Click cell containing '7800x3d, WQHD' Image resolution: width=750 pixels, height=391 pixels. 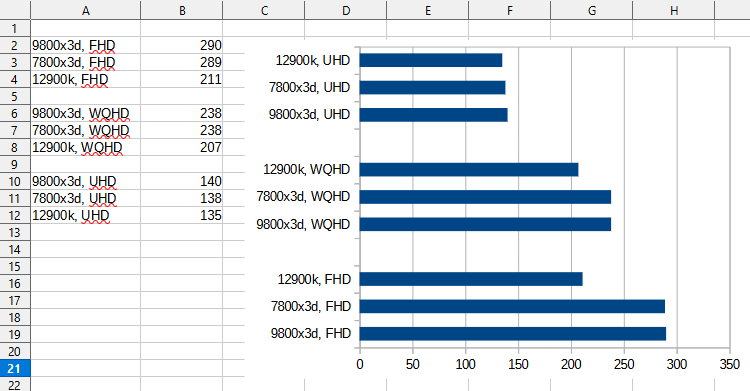pos(86,130)
